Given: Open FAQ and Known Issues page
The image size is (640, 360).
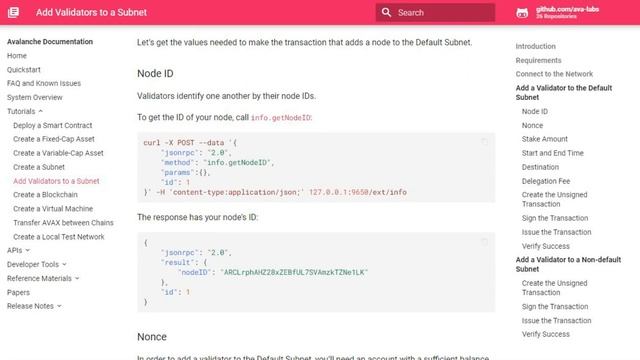Looking at the screenshot, I should [x=44, y=83].
